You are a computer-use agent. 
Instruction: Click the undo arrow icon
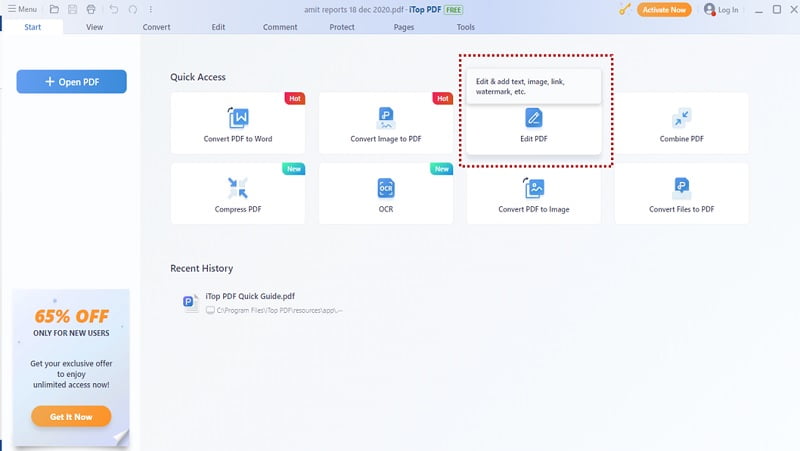pyautogui.click(x=114, y=9)
